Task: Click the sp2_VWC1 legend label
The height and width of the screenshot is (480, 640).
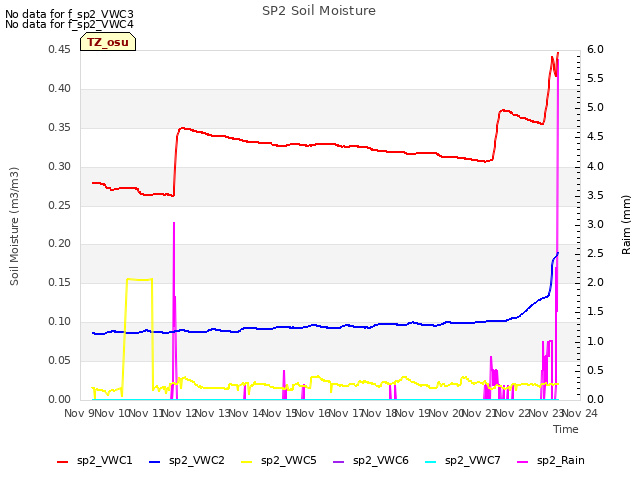Action: 104,460
